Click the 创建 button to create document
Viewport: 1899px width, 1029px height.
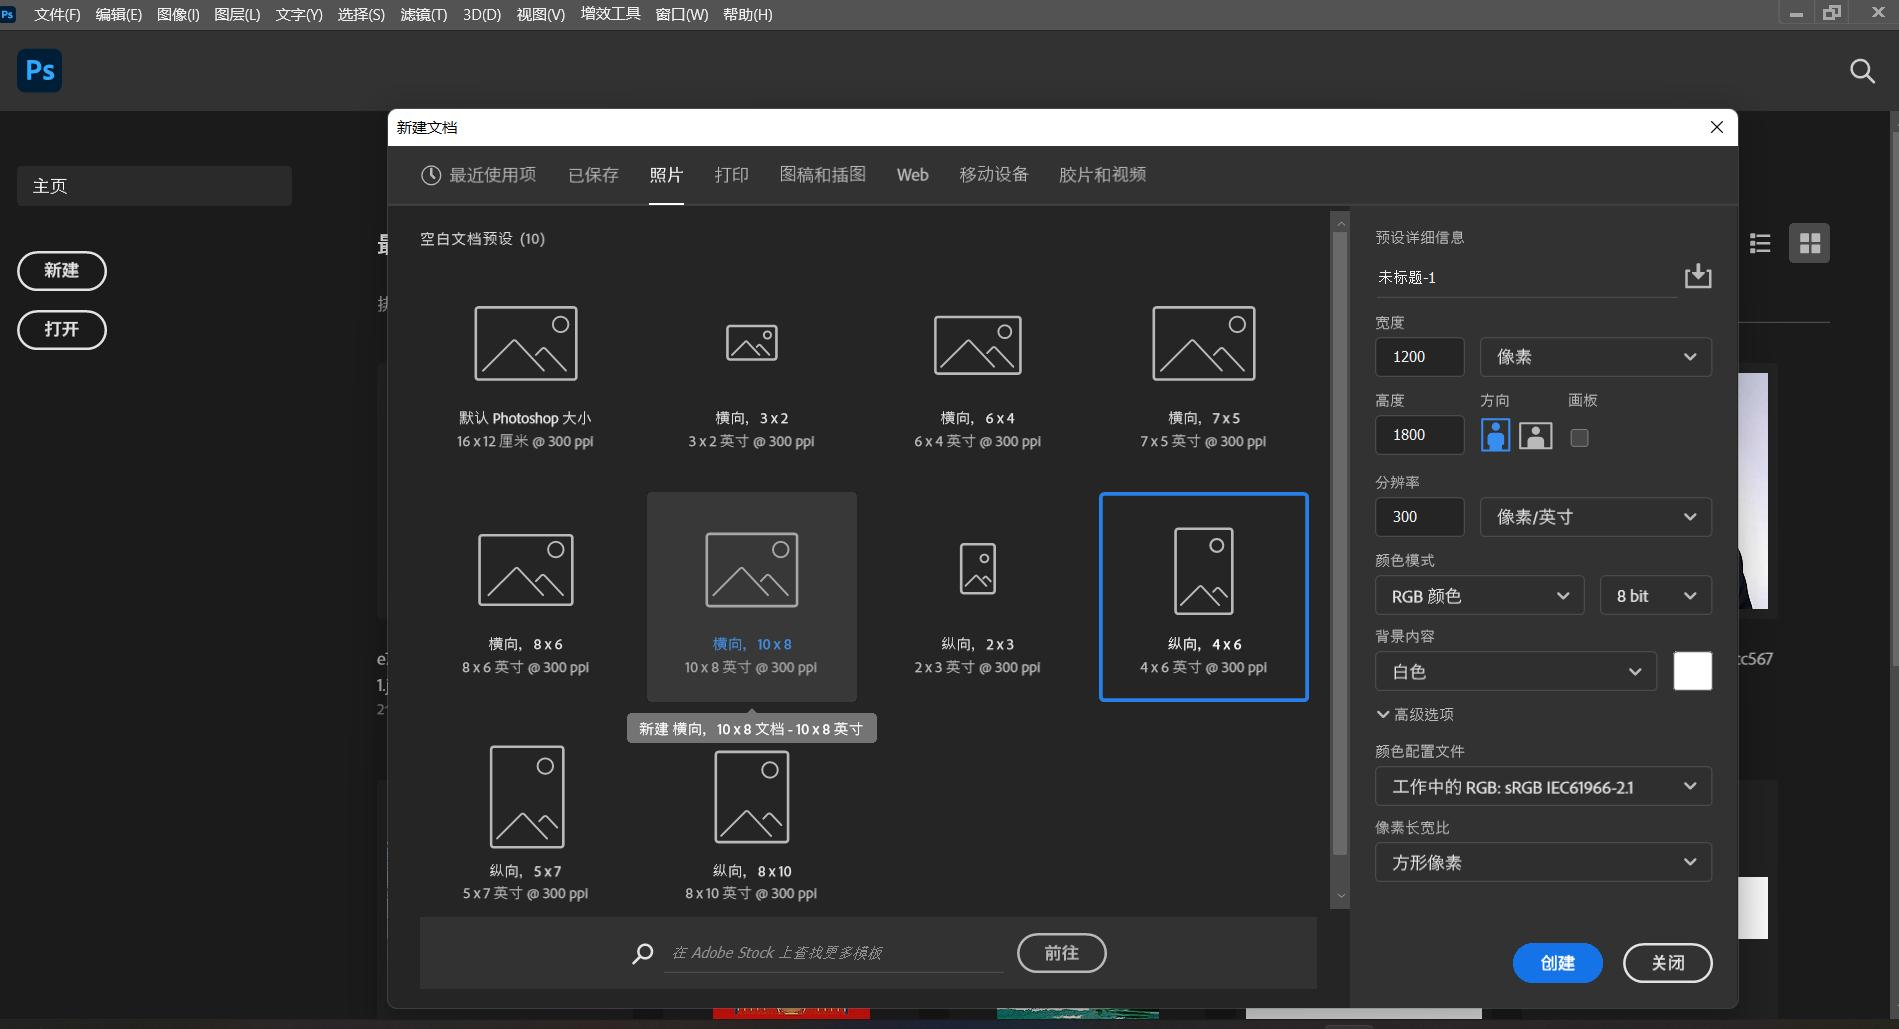pos(1556,962)
